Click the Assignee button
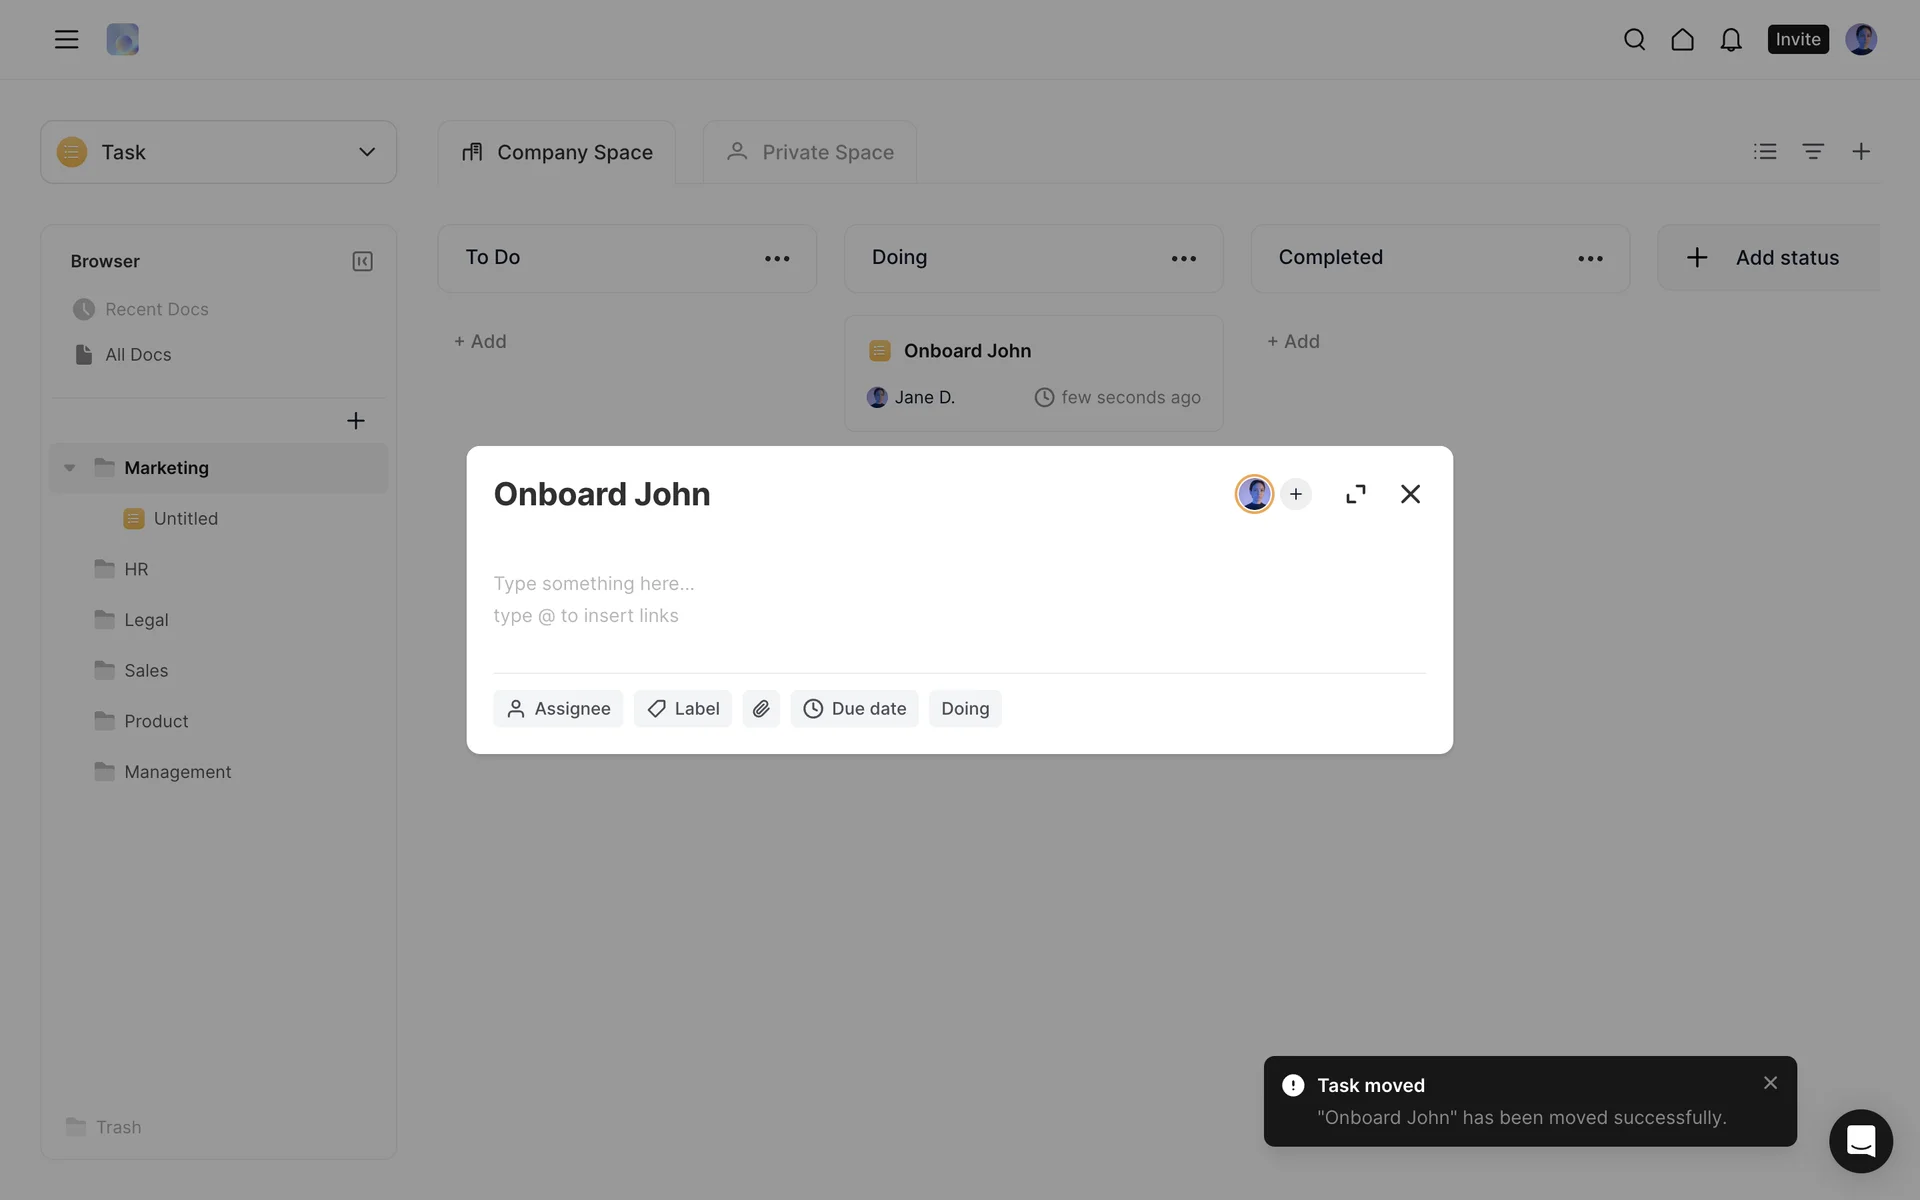This screenshot has height=1200, width=1920. click(557, 708)
